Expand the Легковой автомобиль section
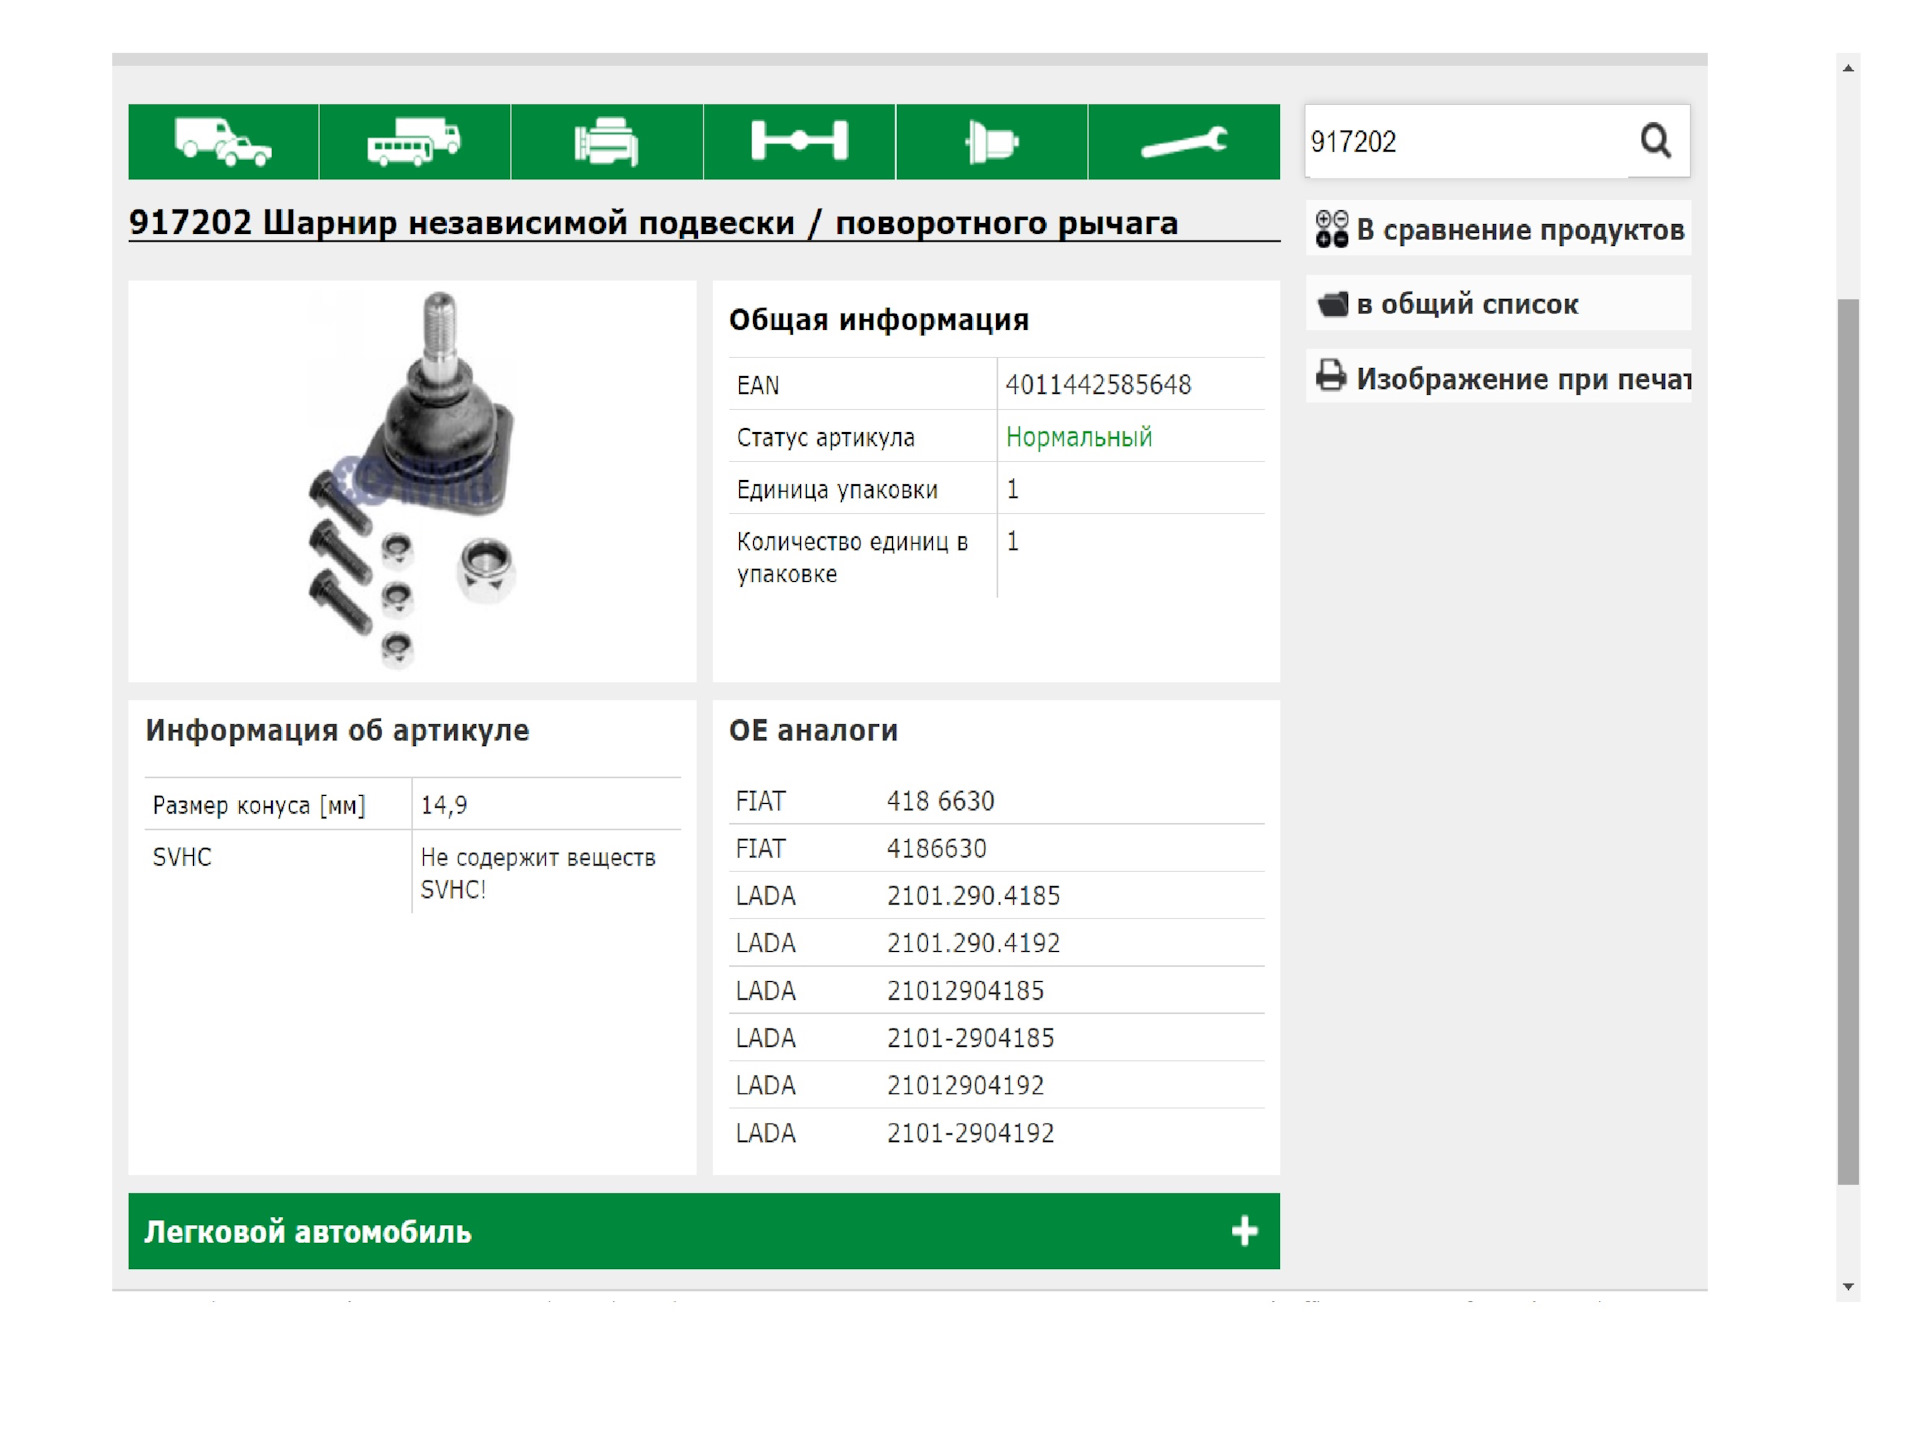Viewport: 1920px width, 1441px height. click(x=308, y=1232)
